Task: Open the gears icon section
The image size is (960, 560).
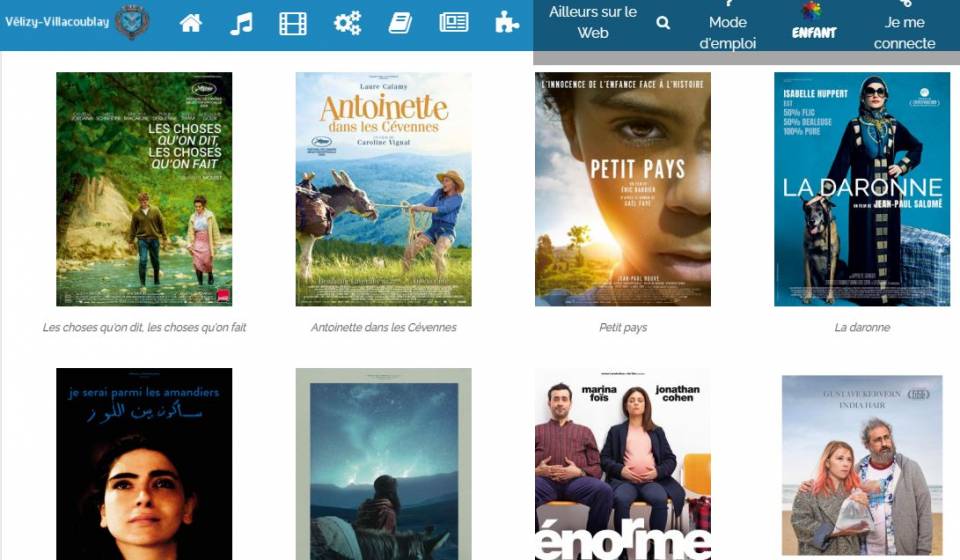Action: pos(347,23)
